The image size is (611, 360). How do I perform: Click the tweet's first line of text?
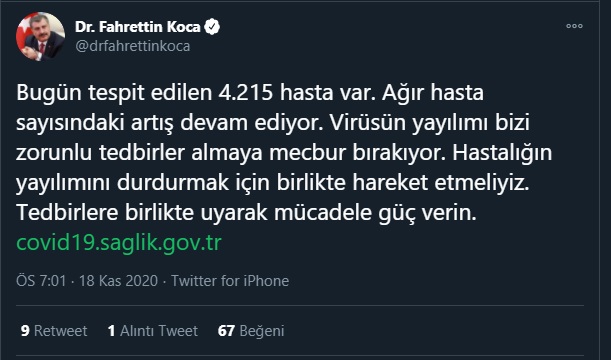pyautogui.click(x=250, y=94)
